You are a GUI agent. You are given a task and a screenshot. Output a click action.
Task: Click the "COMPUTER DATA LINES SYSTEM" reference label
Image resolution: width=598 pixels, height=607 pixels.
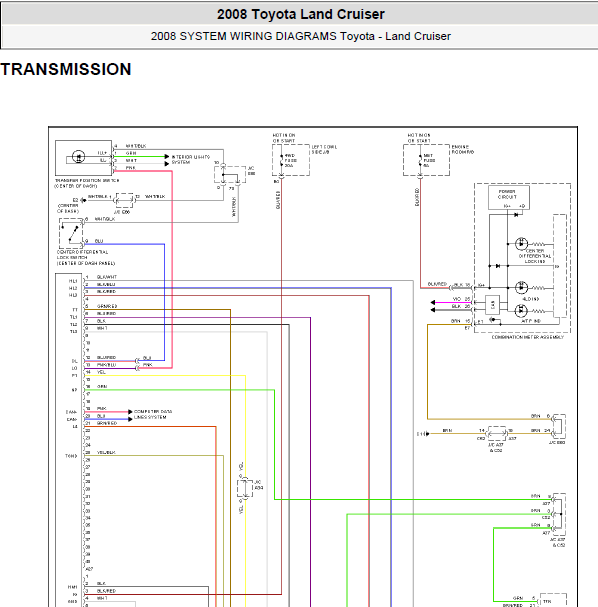tap(153, 414)
